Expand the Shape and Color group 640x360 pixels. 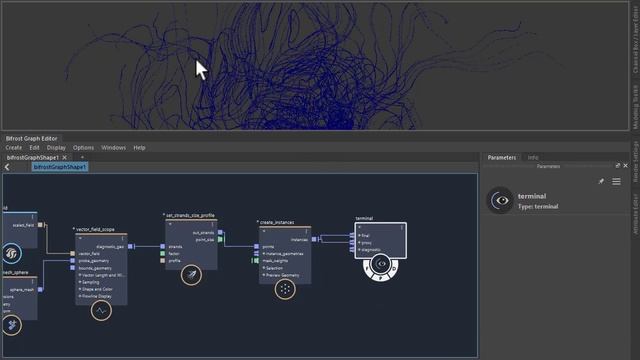tap(80, 289)
